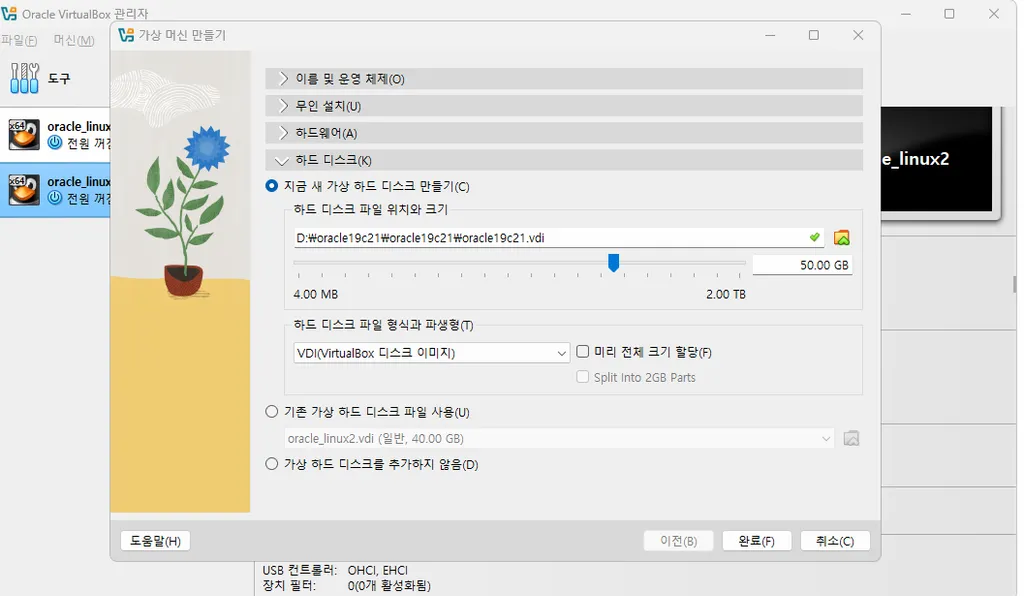
Task: Click the 도구 label in the sidebar
Action: click(59, 78)
